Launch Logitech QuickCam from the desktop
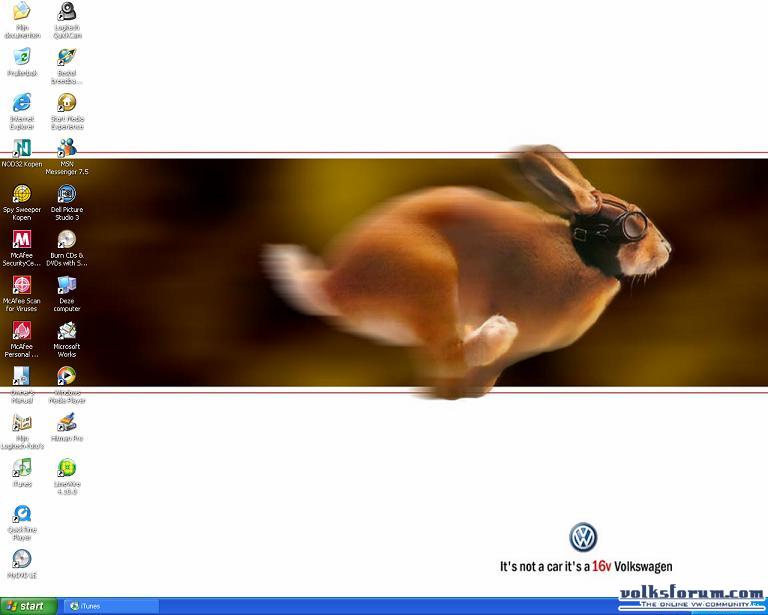Screen dimensions: 768x615 [x=67, y=11]
